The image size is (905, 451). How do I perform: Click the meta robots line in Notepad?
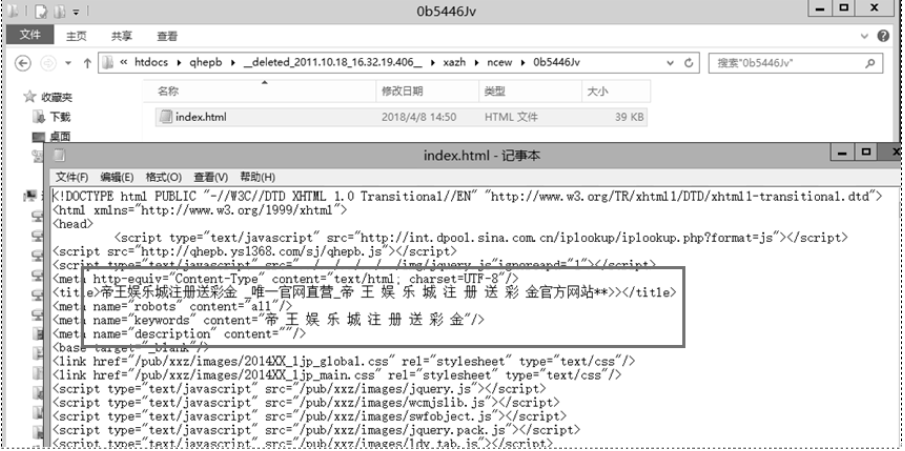pyautogui.click(x=173, y=306)
